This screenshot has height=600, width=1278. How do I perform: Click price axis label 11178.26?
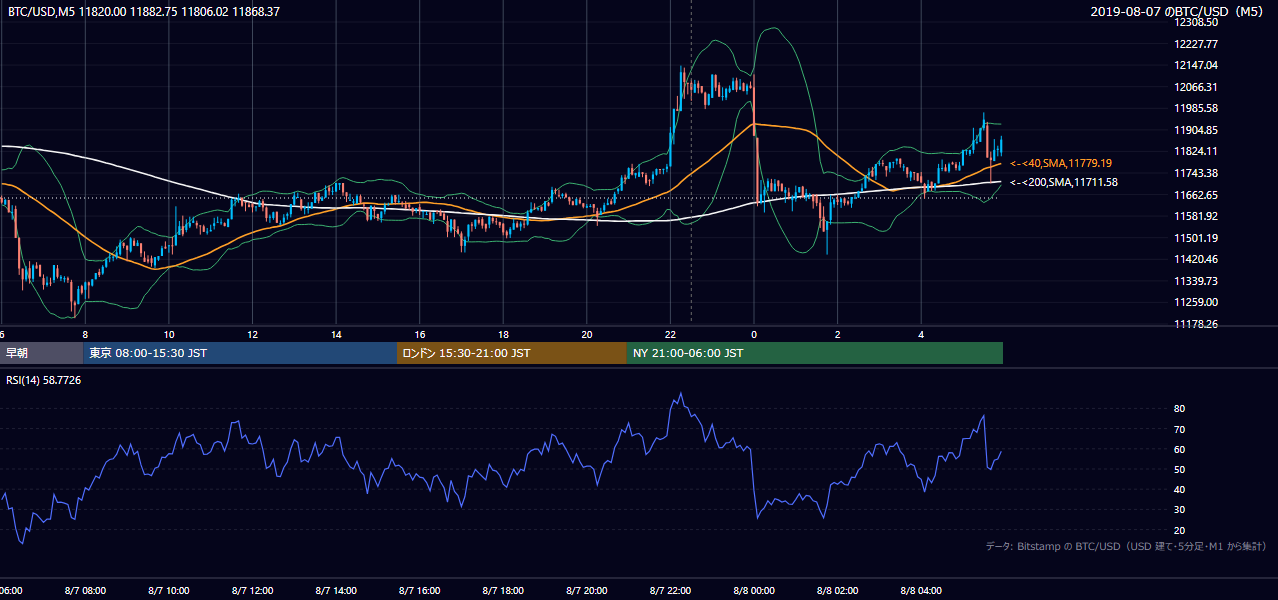pyautogui.click(x=1196, y=324)
